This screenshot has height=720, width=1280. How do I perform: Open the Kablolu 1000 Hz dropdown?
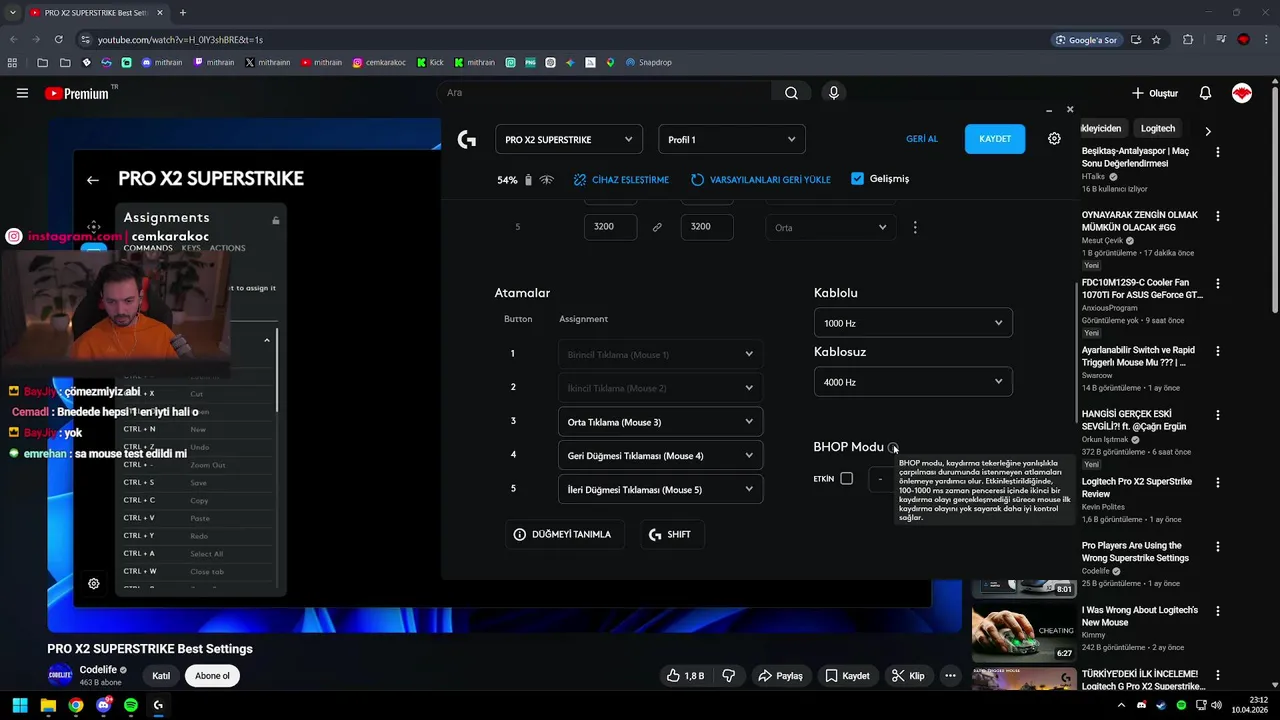click(913, 323)
